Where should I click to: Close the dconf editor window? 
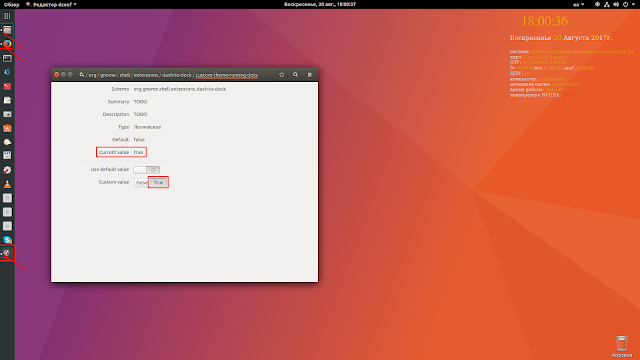57,75
